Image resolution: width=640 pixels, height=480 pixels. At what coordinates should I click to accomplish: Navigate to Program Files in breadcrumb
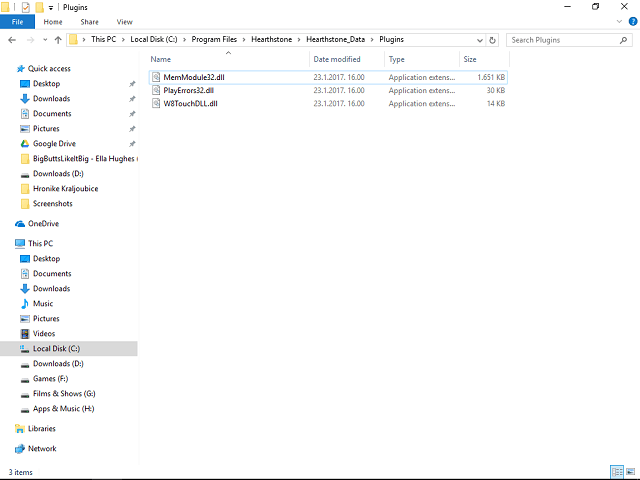coord(214,40)
